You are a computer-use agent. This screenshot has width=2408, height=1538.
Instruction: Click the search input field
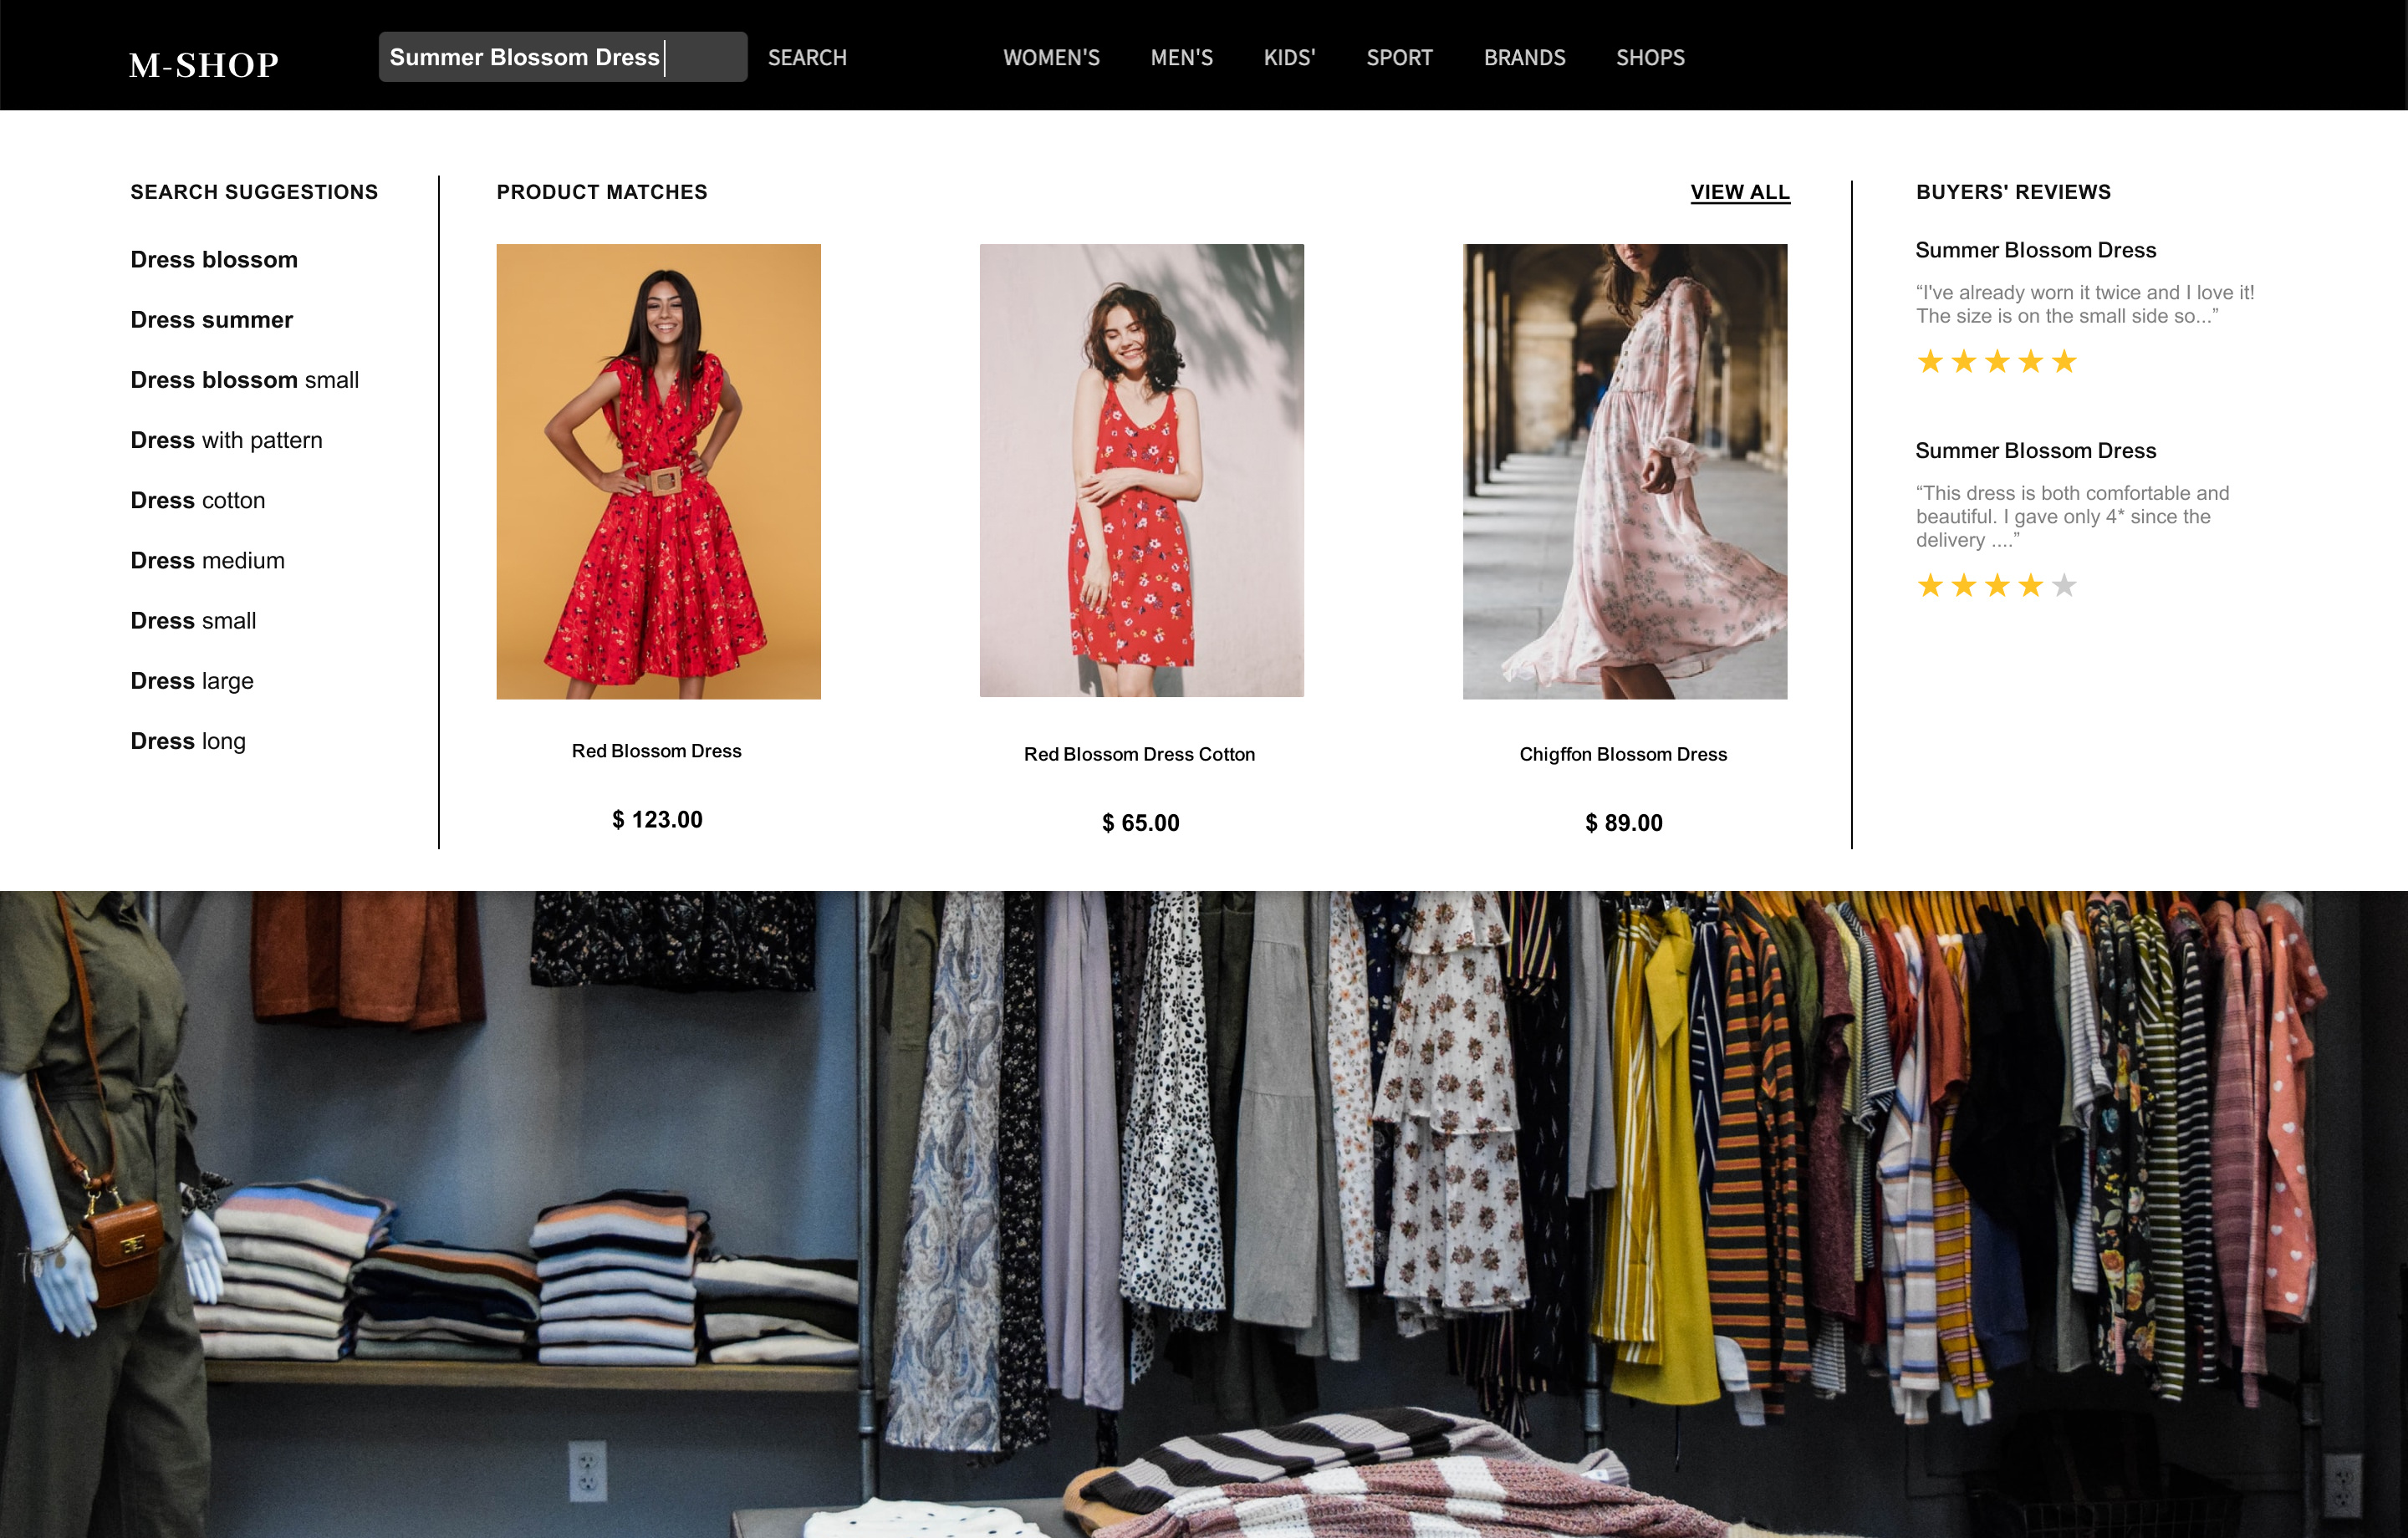pyautogui.click(x=562, y=57)
